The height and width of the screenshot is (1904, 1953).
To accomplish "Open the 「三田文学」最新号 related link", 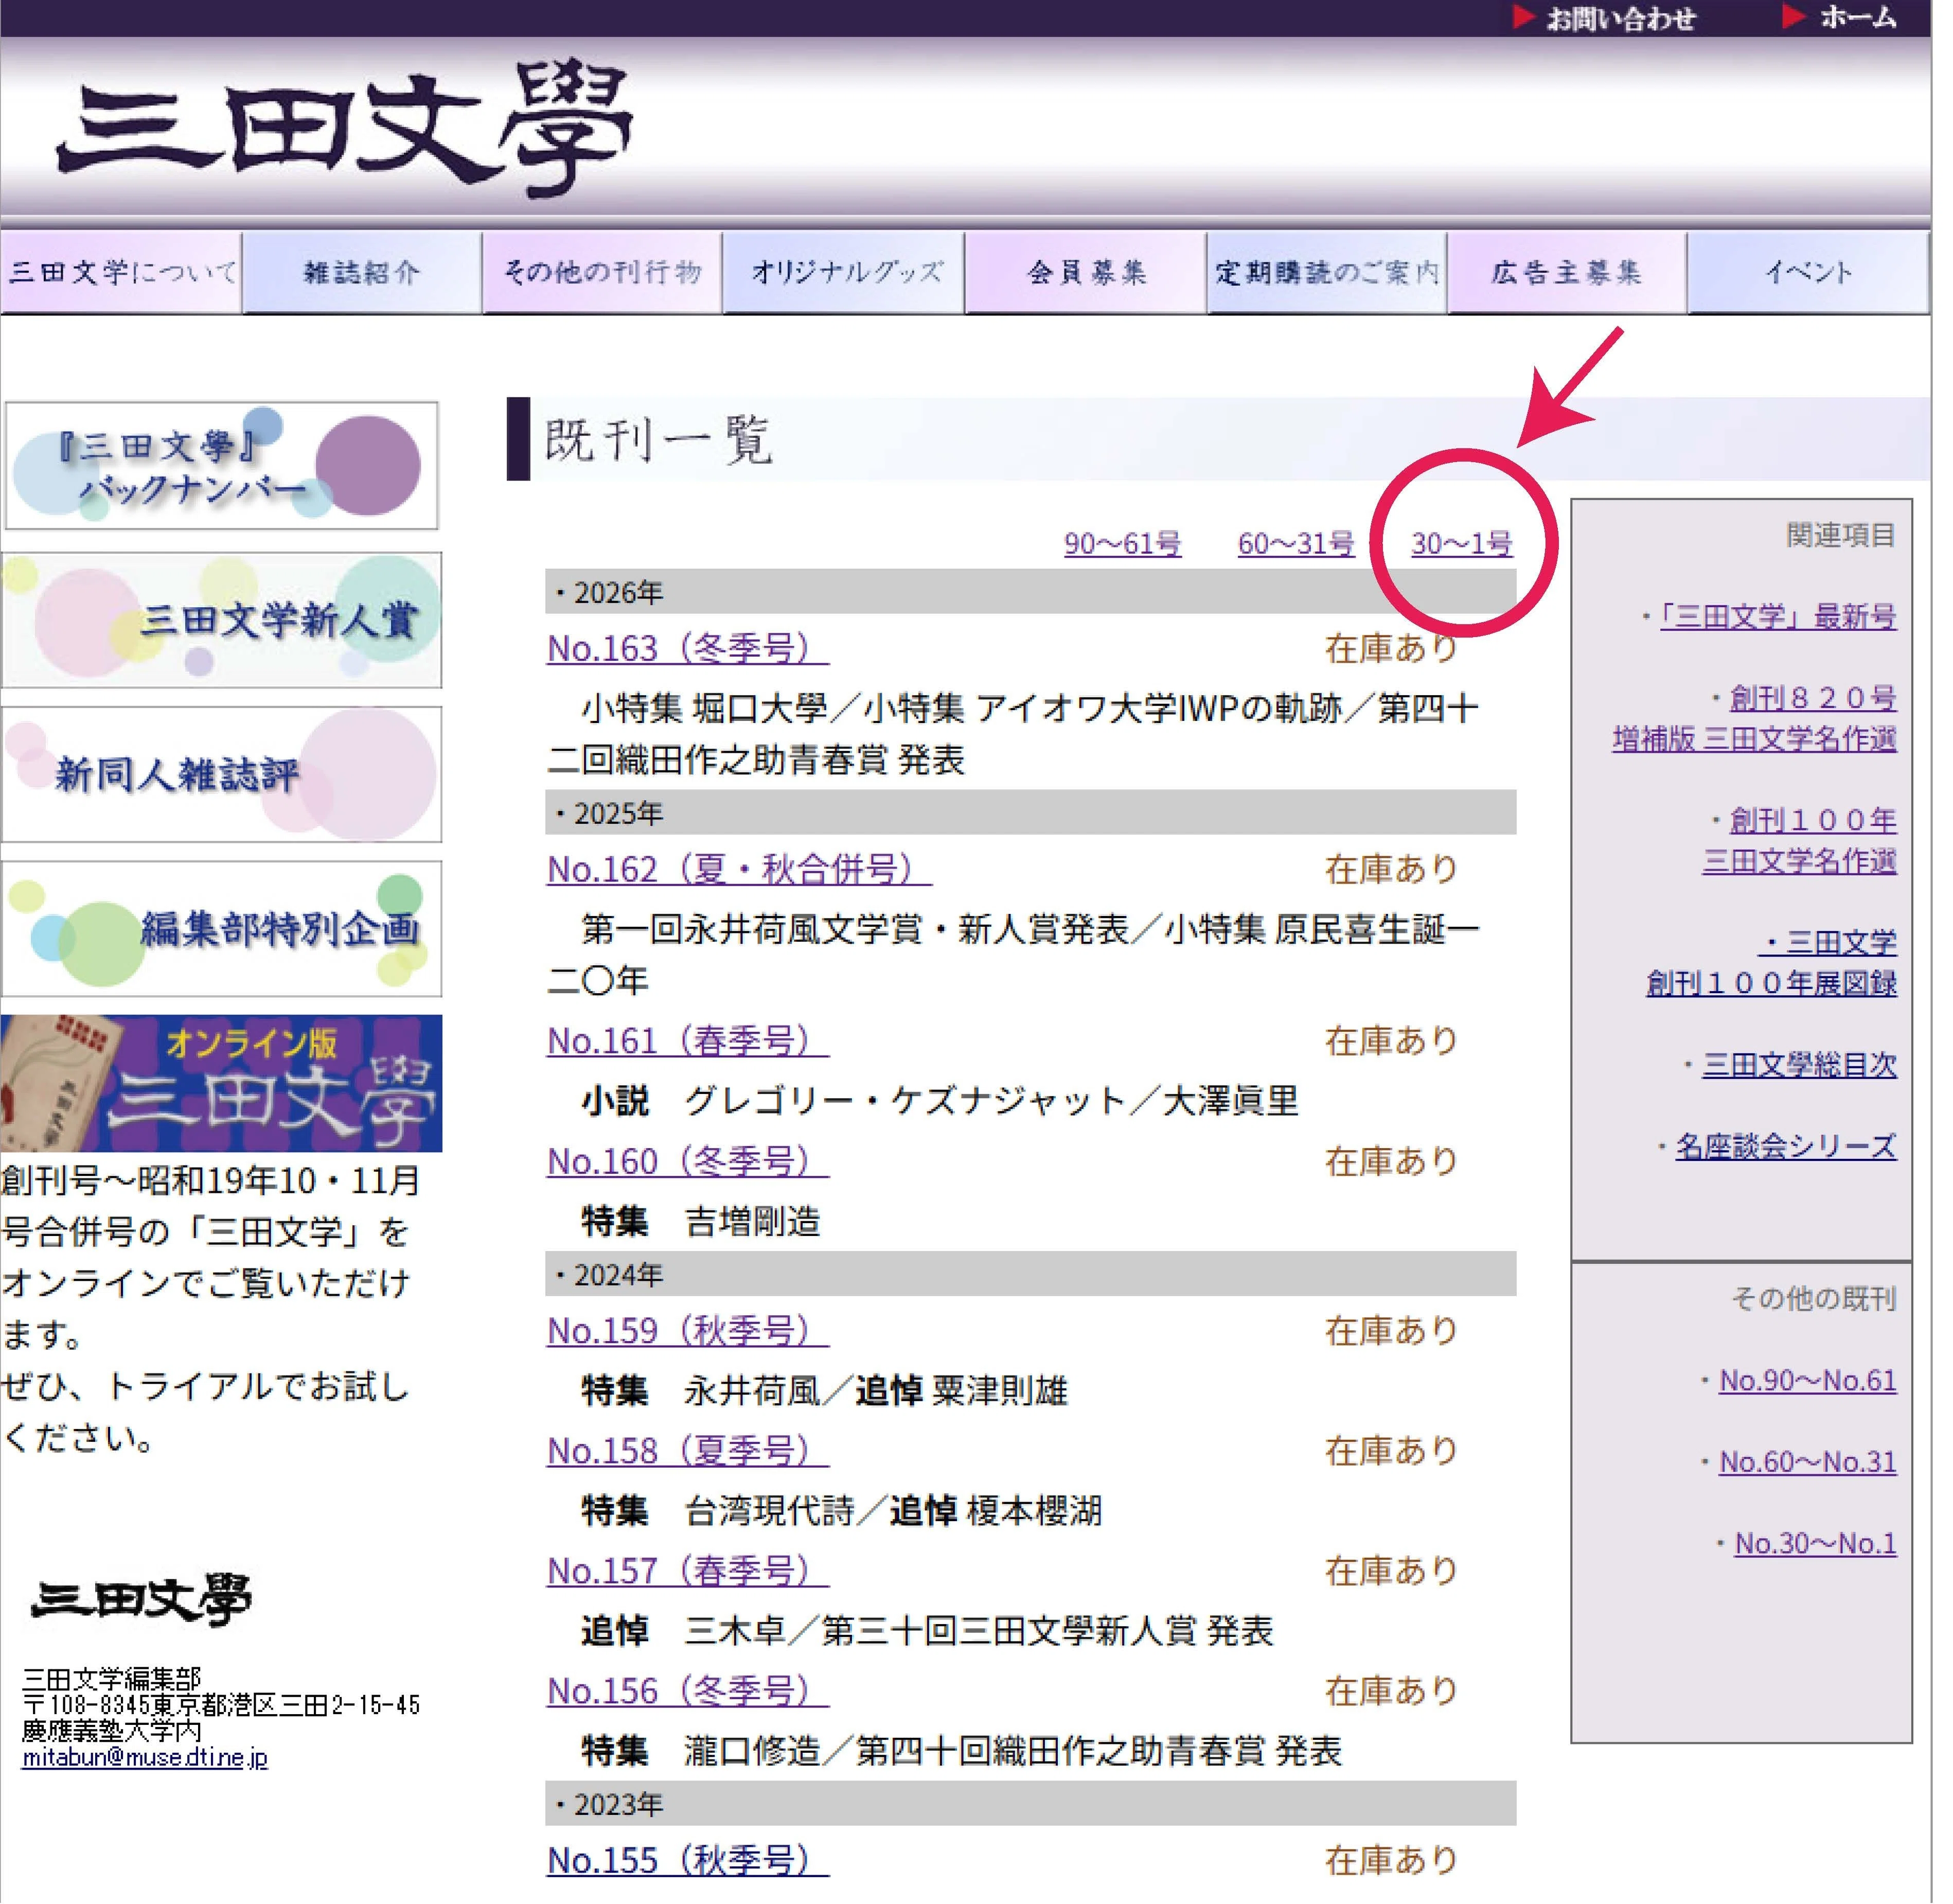I will pos(1778,616).
